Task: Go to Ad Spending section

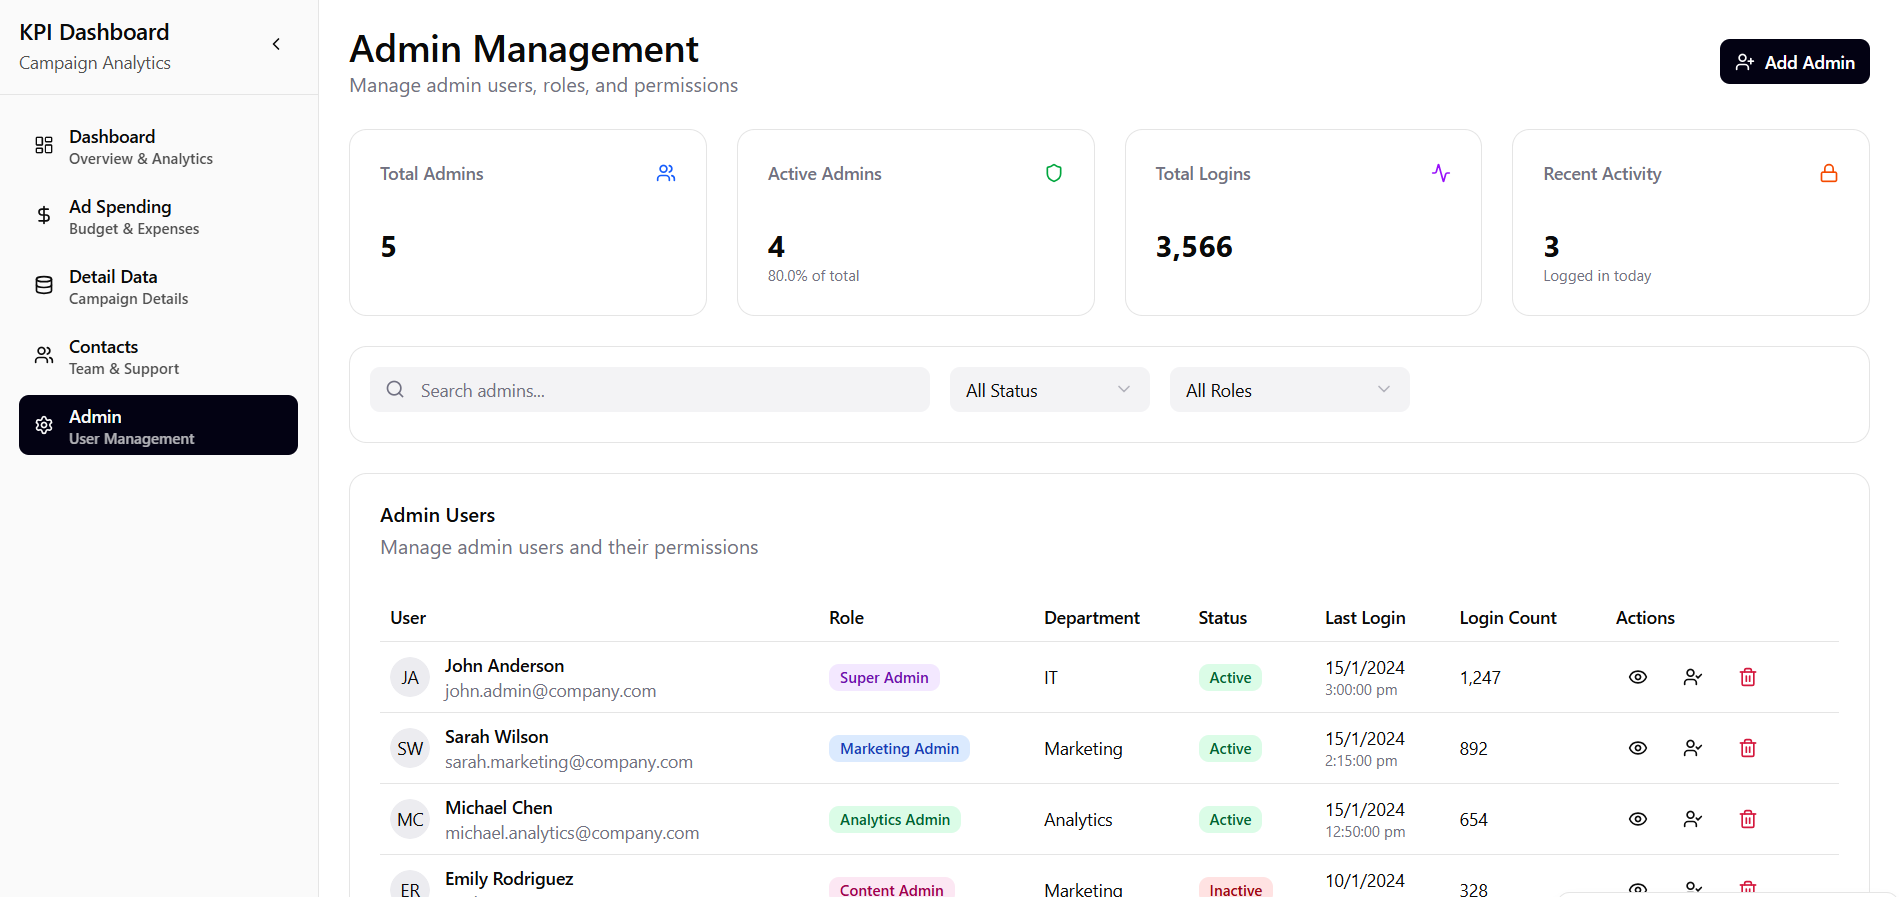Action: point(158,216)
